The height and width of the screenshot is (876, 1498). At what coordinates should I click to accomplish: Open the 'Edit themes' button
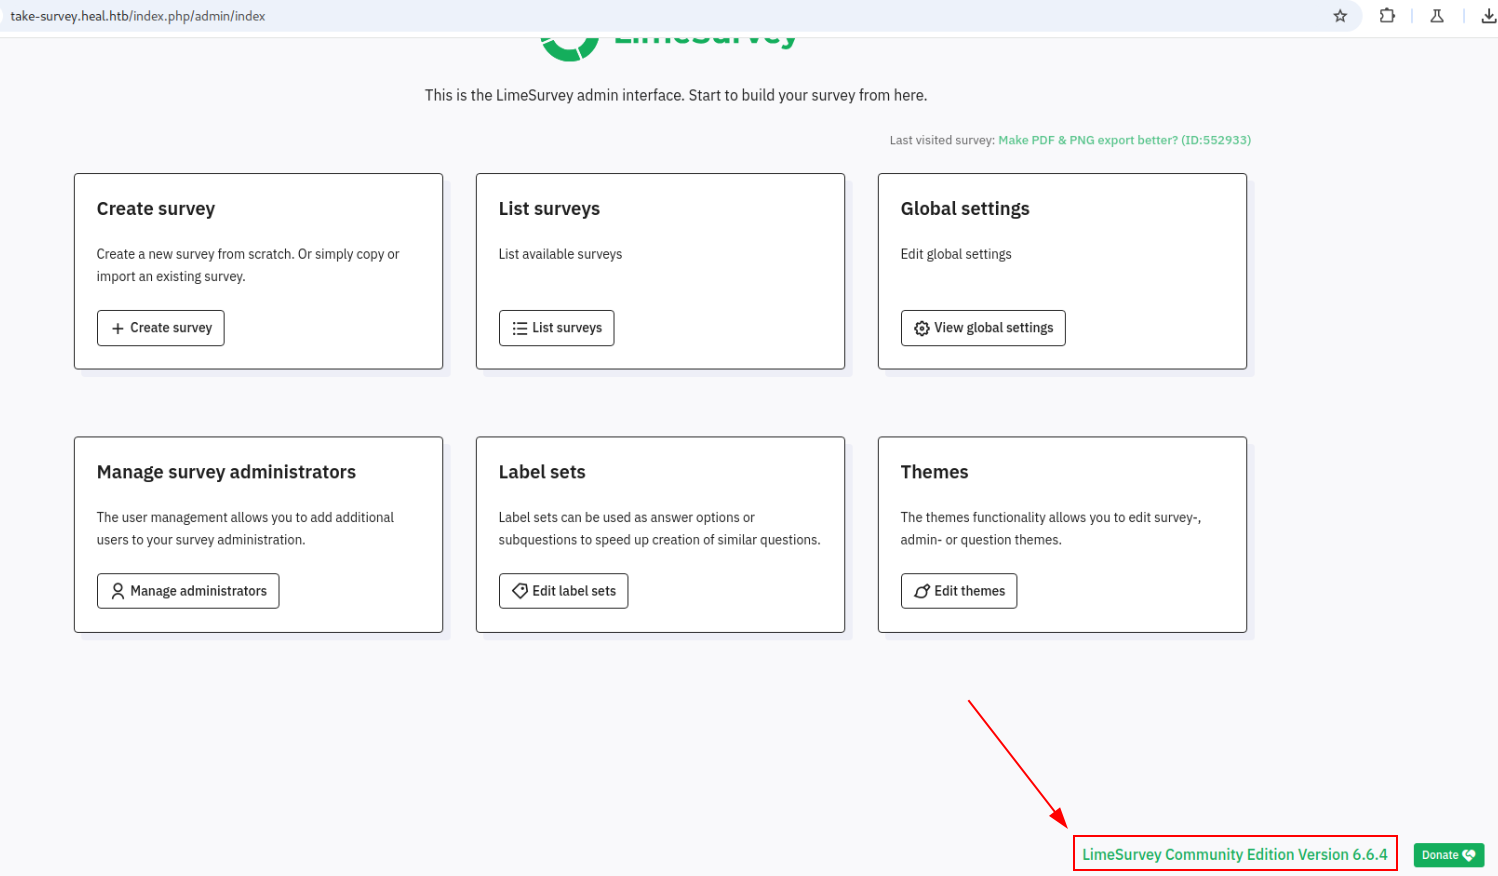[x=959, y=591]
